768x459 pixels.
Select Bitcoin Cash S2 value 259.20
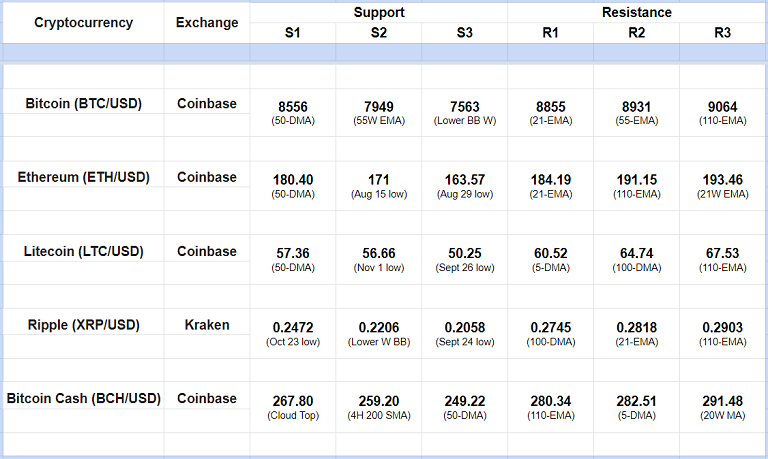pos(378,401)
